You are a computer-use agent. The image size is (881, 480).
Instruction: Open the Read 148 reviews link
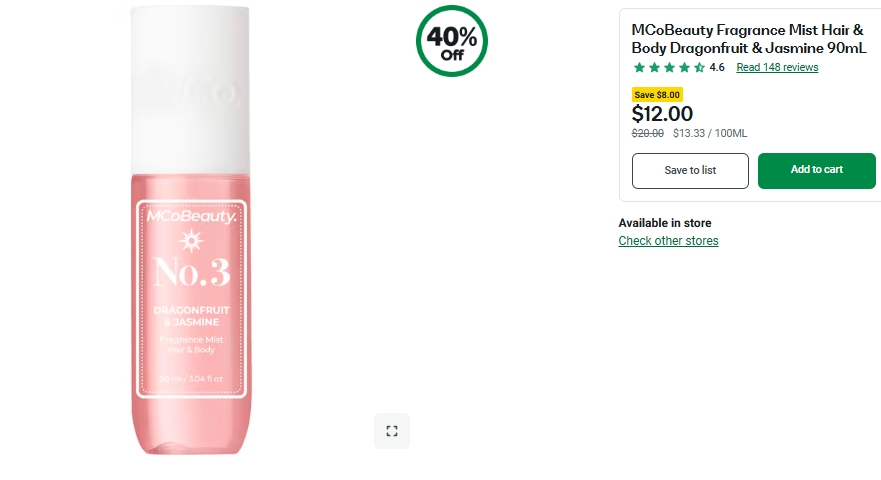(x=777, y=68)
